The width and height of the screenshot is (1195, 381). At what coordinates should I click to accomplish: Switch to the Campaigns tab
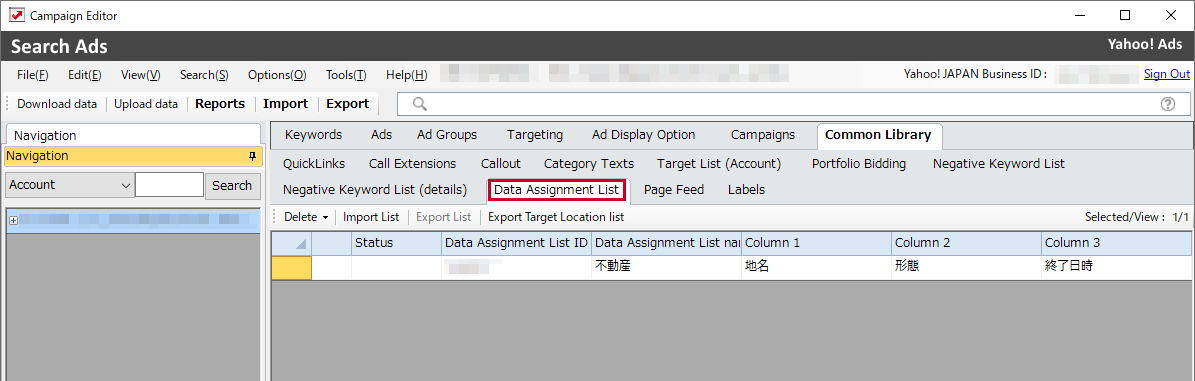pos(762,135)
